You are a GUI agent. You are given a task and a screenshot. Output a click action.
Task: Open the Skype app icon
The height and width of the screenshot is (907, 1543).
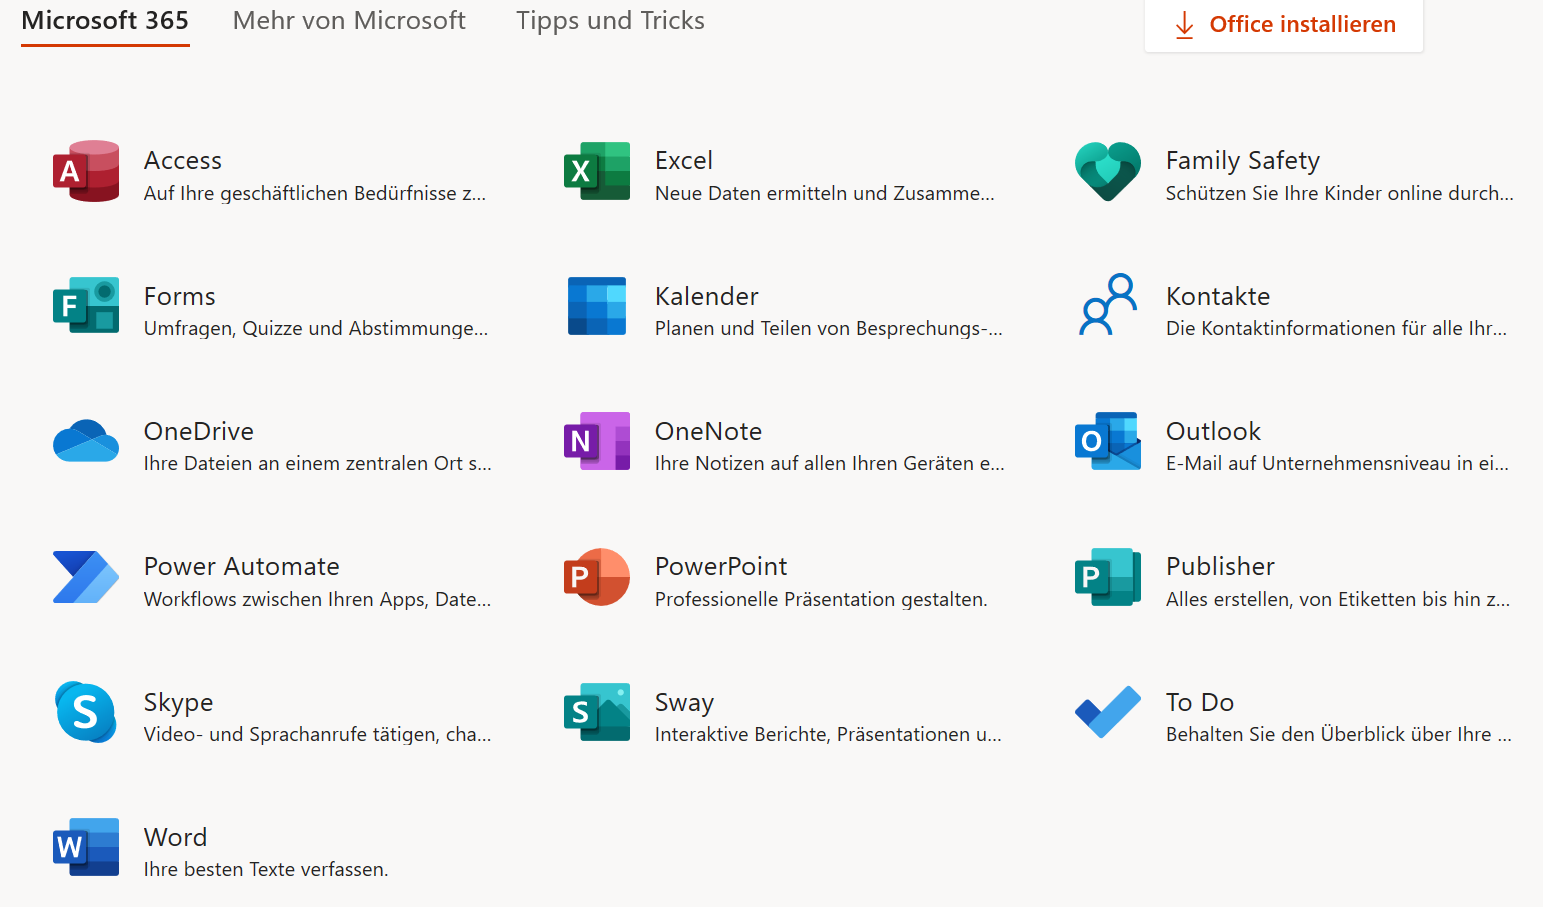[86, 712]
